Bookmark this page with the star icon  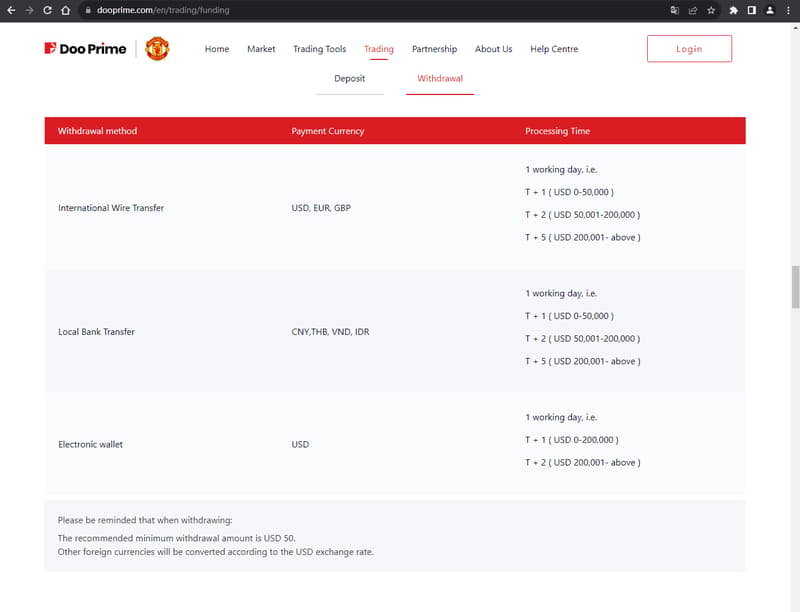click(x=711, y=10)
